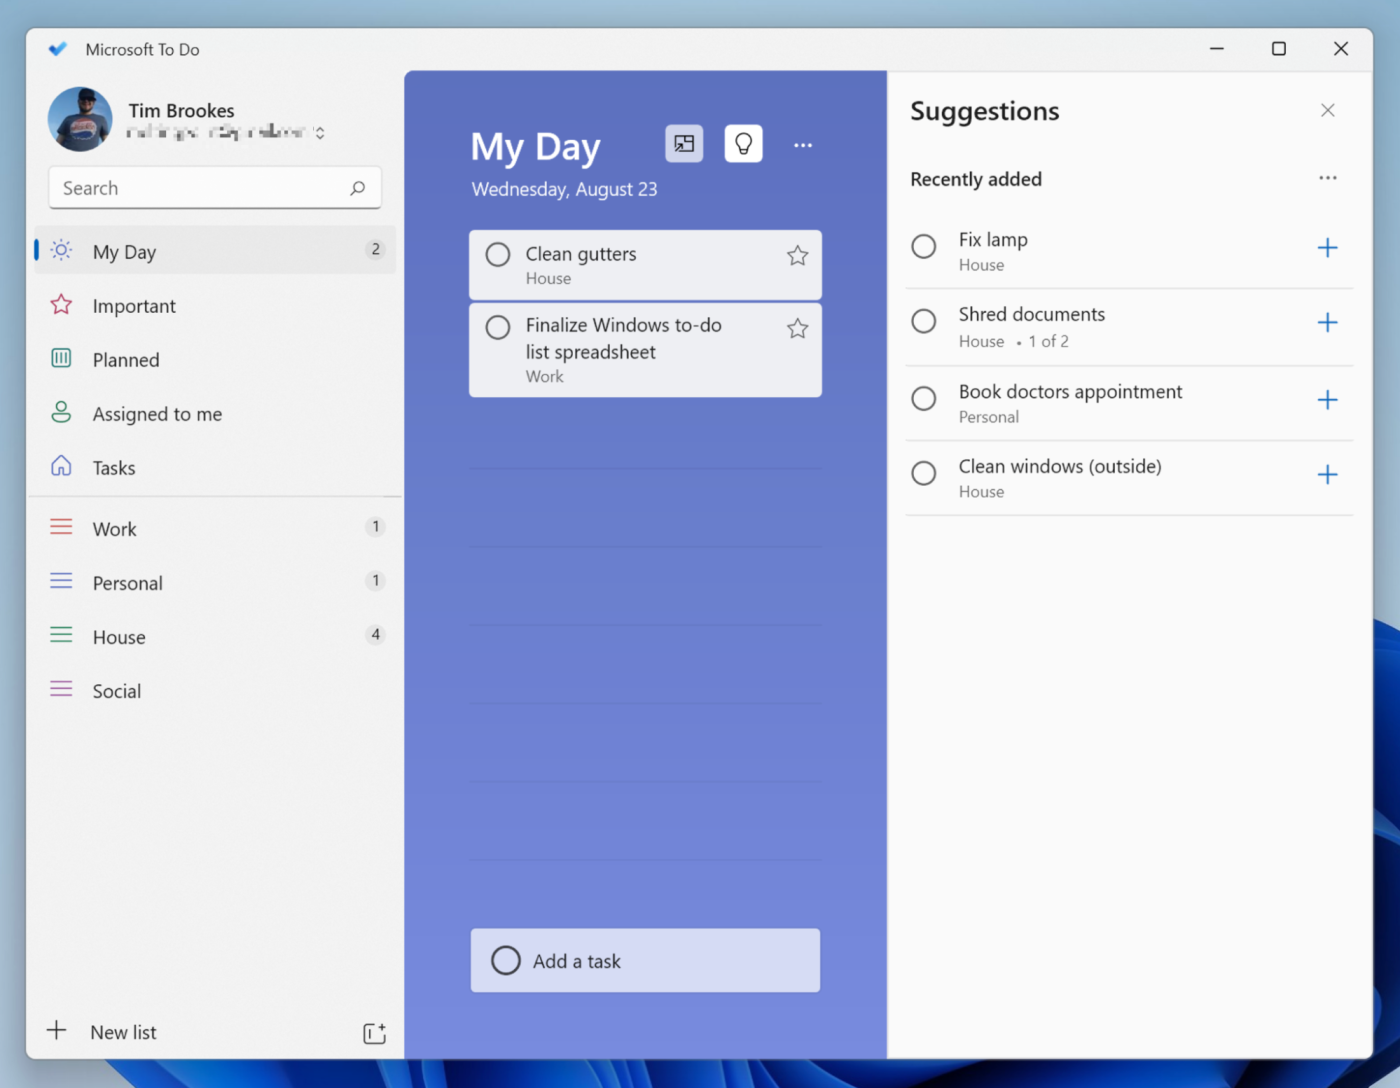Open the My Day background theme button
This screenshot has height=1088, width=1400.
(684, 144)
